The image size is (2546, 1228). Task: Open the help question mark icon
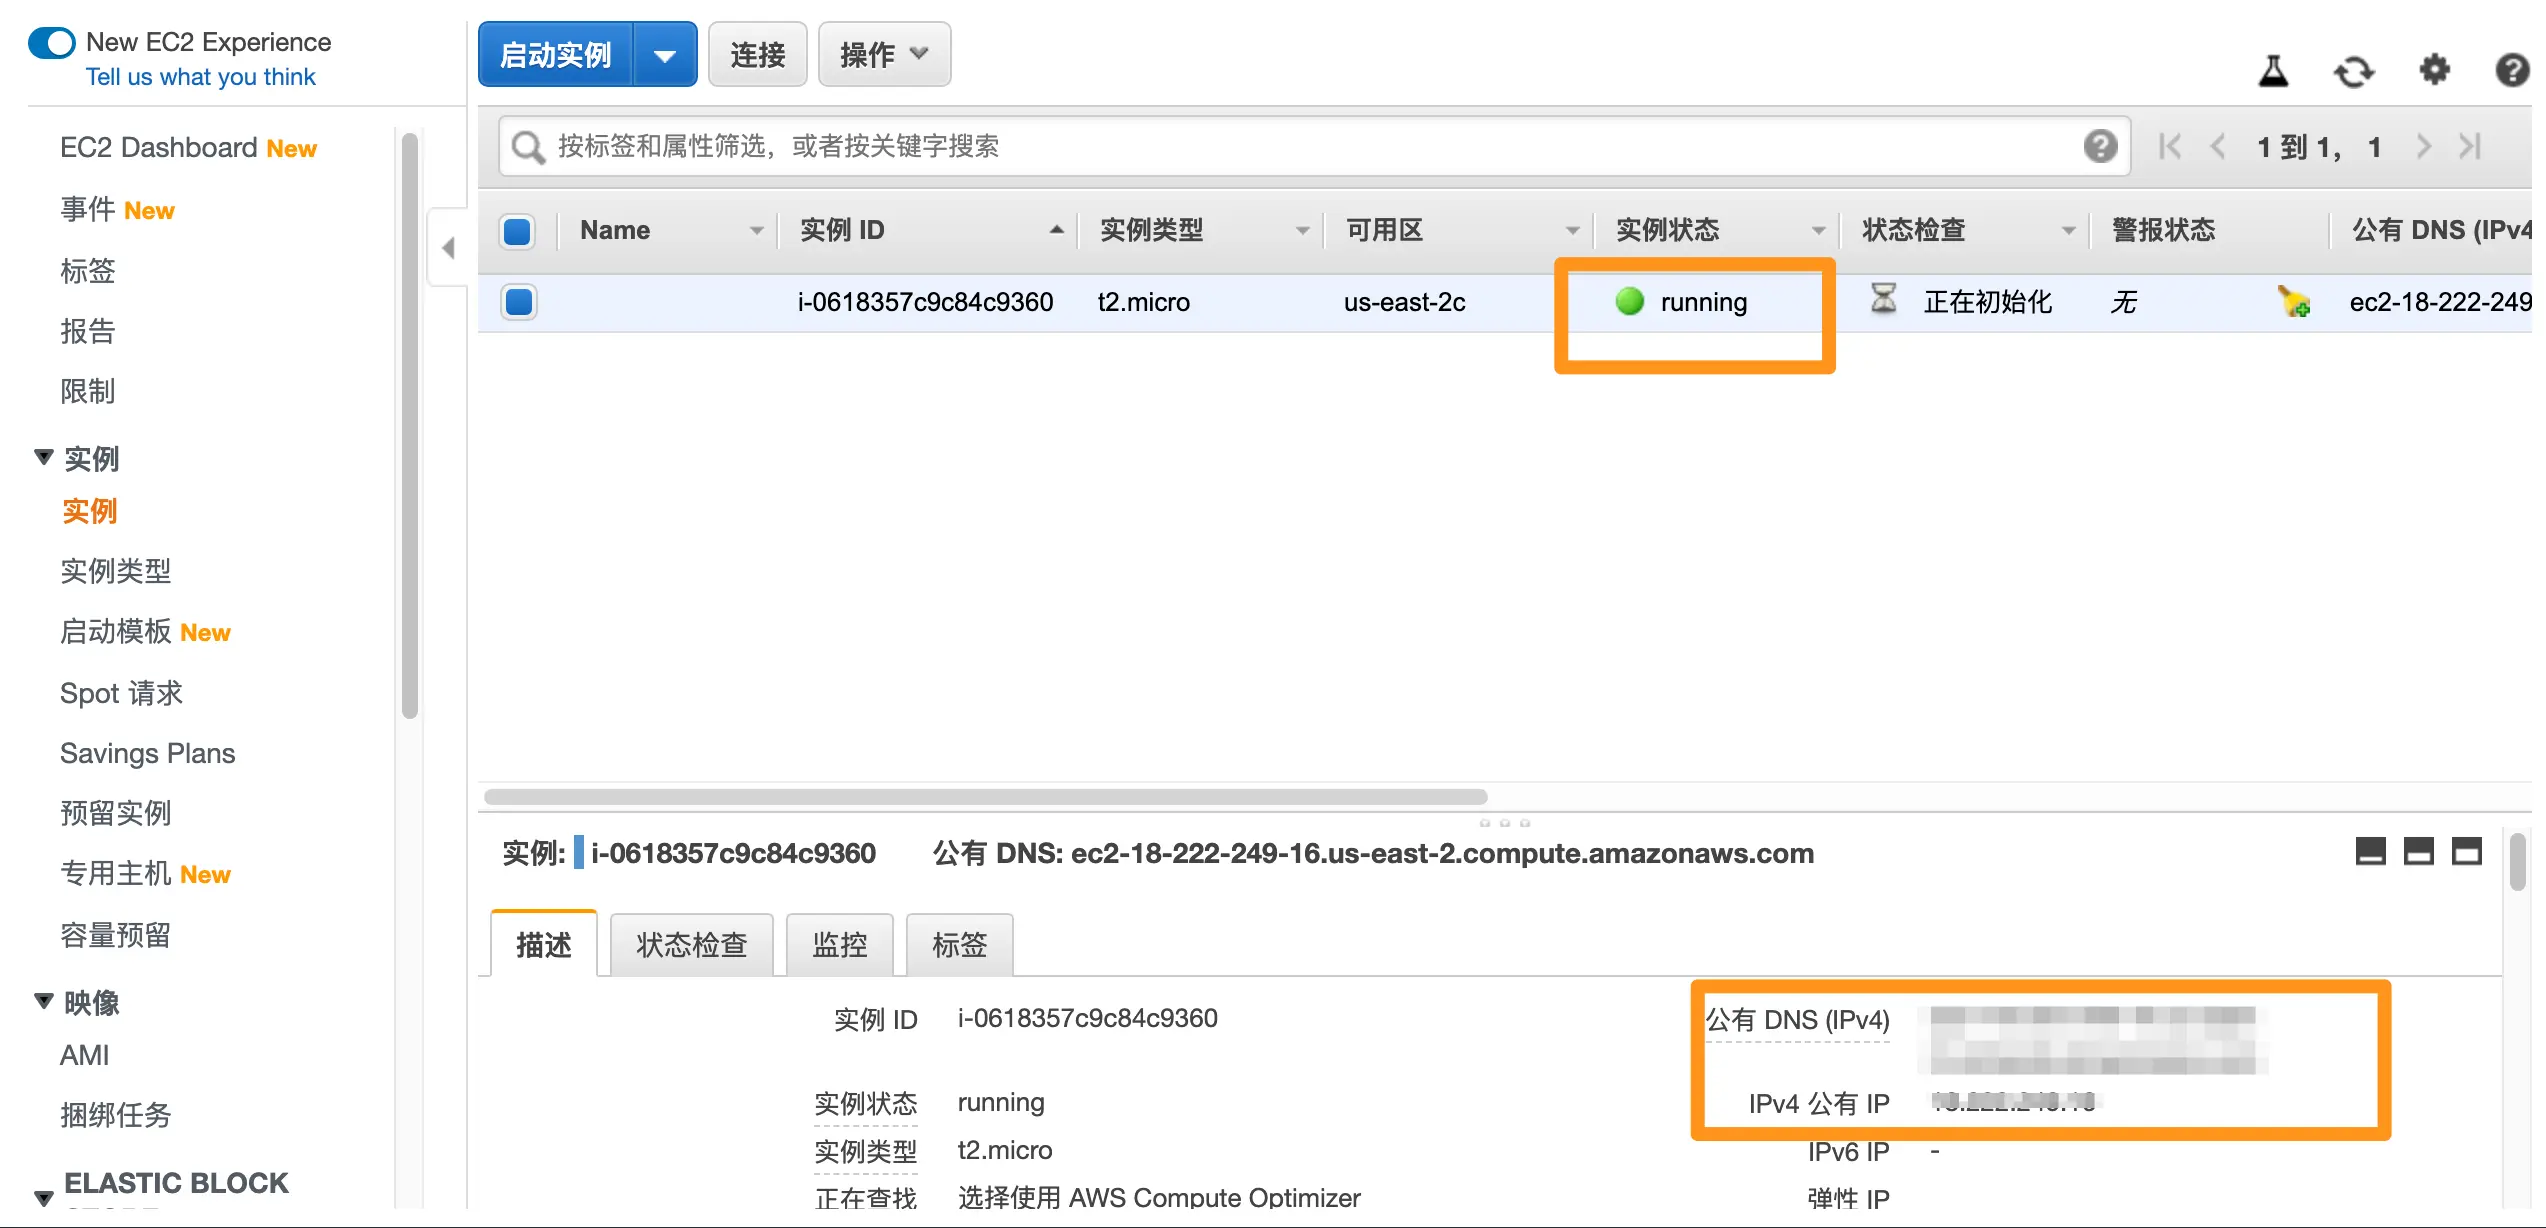coord(2512,70)
